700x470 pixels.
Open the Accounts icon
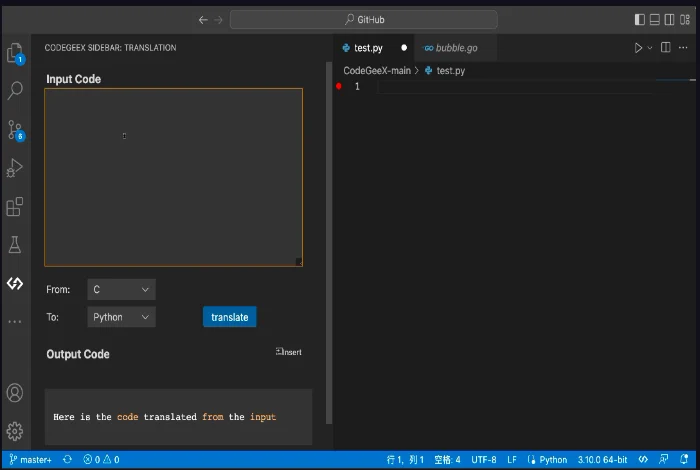point(15,393)
